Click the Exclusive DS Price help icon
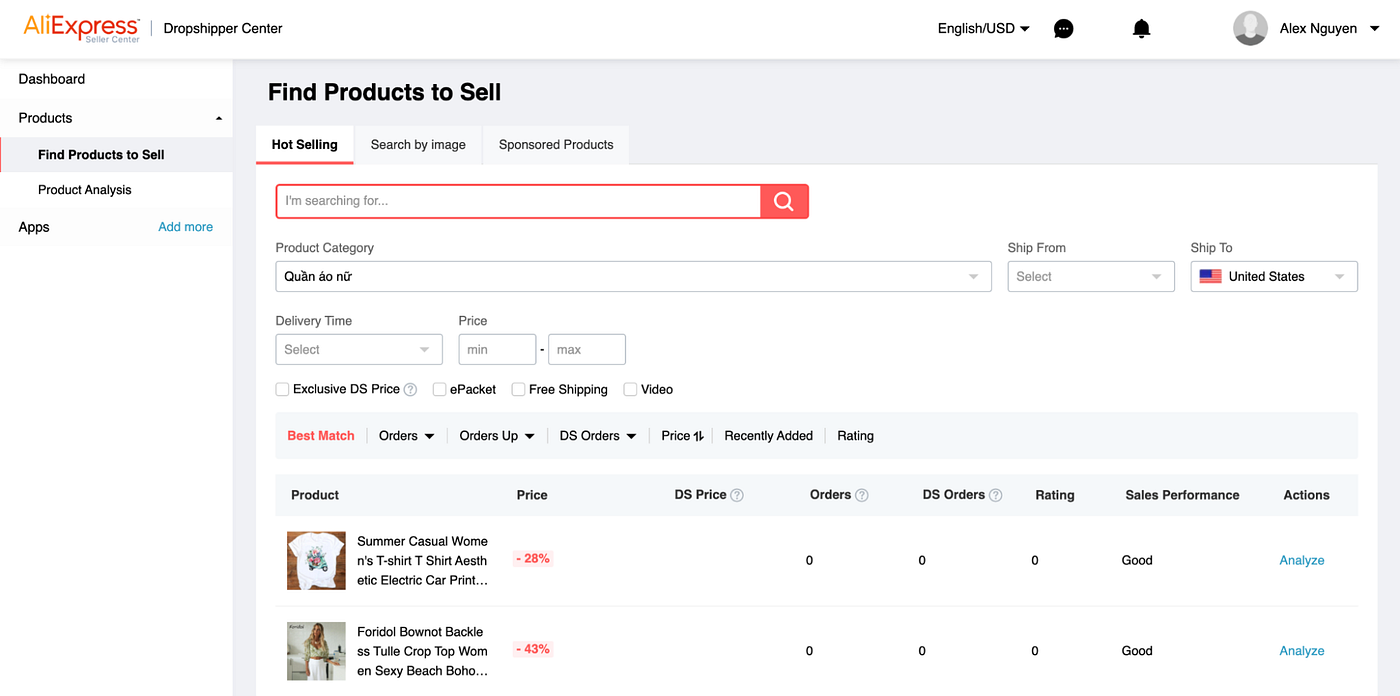 [x=410, y=390]
